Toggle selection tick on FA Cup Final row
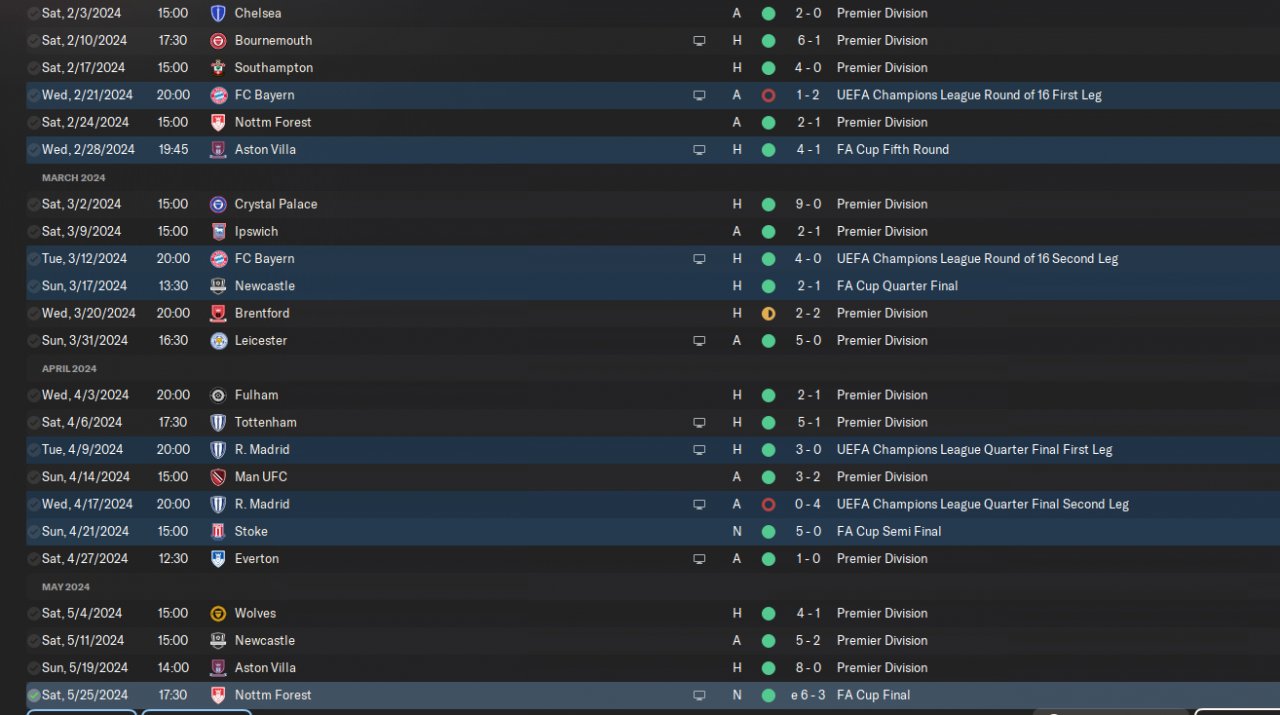The width and height of the screenshot is (1280, 715). point(34,695)
